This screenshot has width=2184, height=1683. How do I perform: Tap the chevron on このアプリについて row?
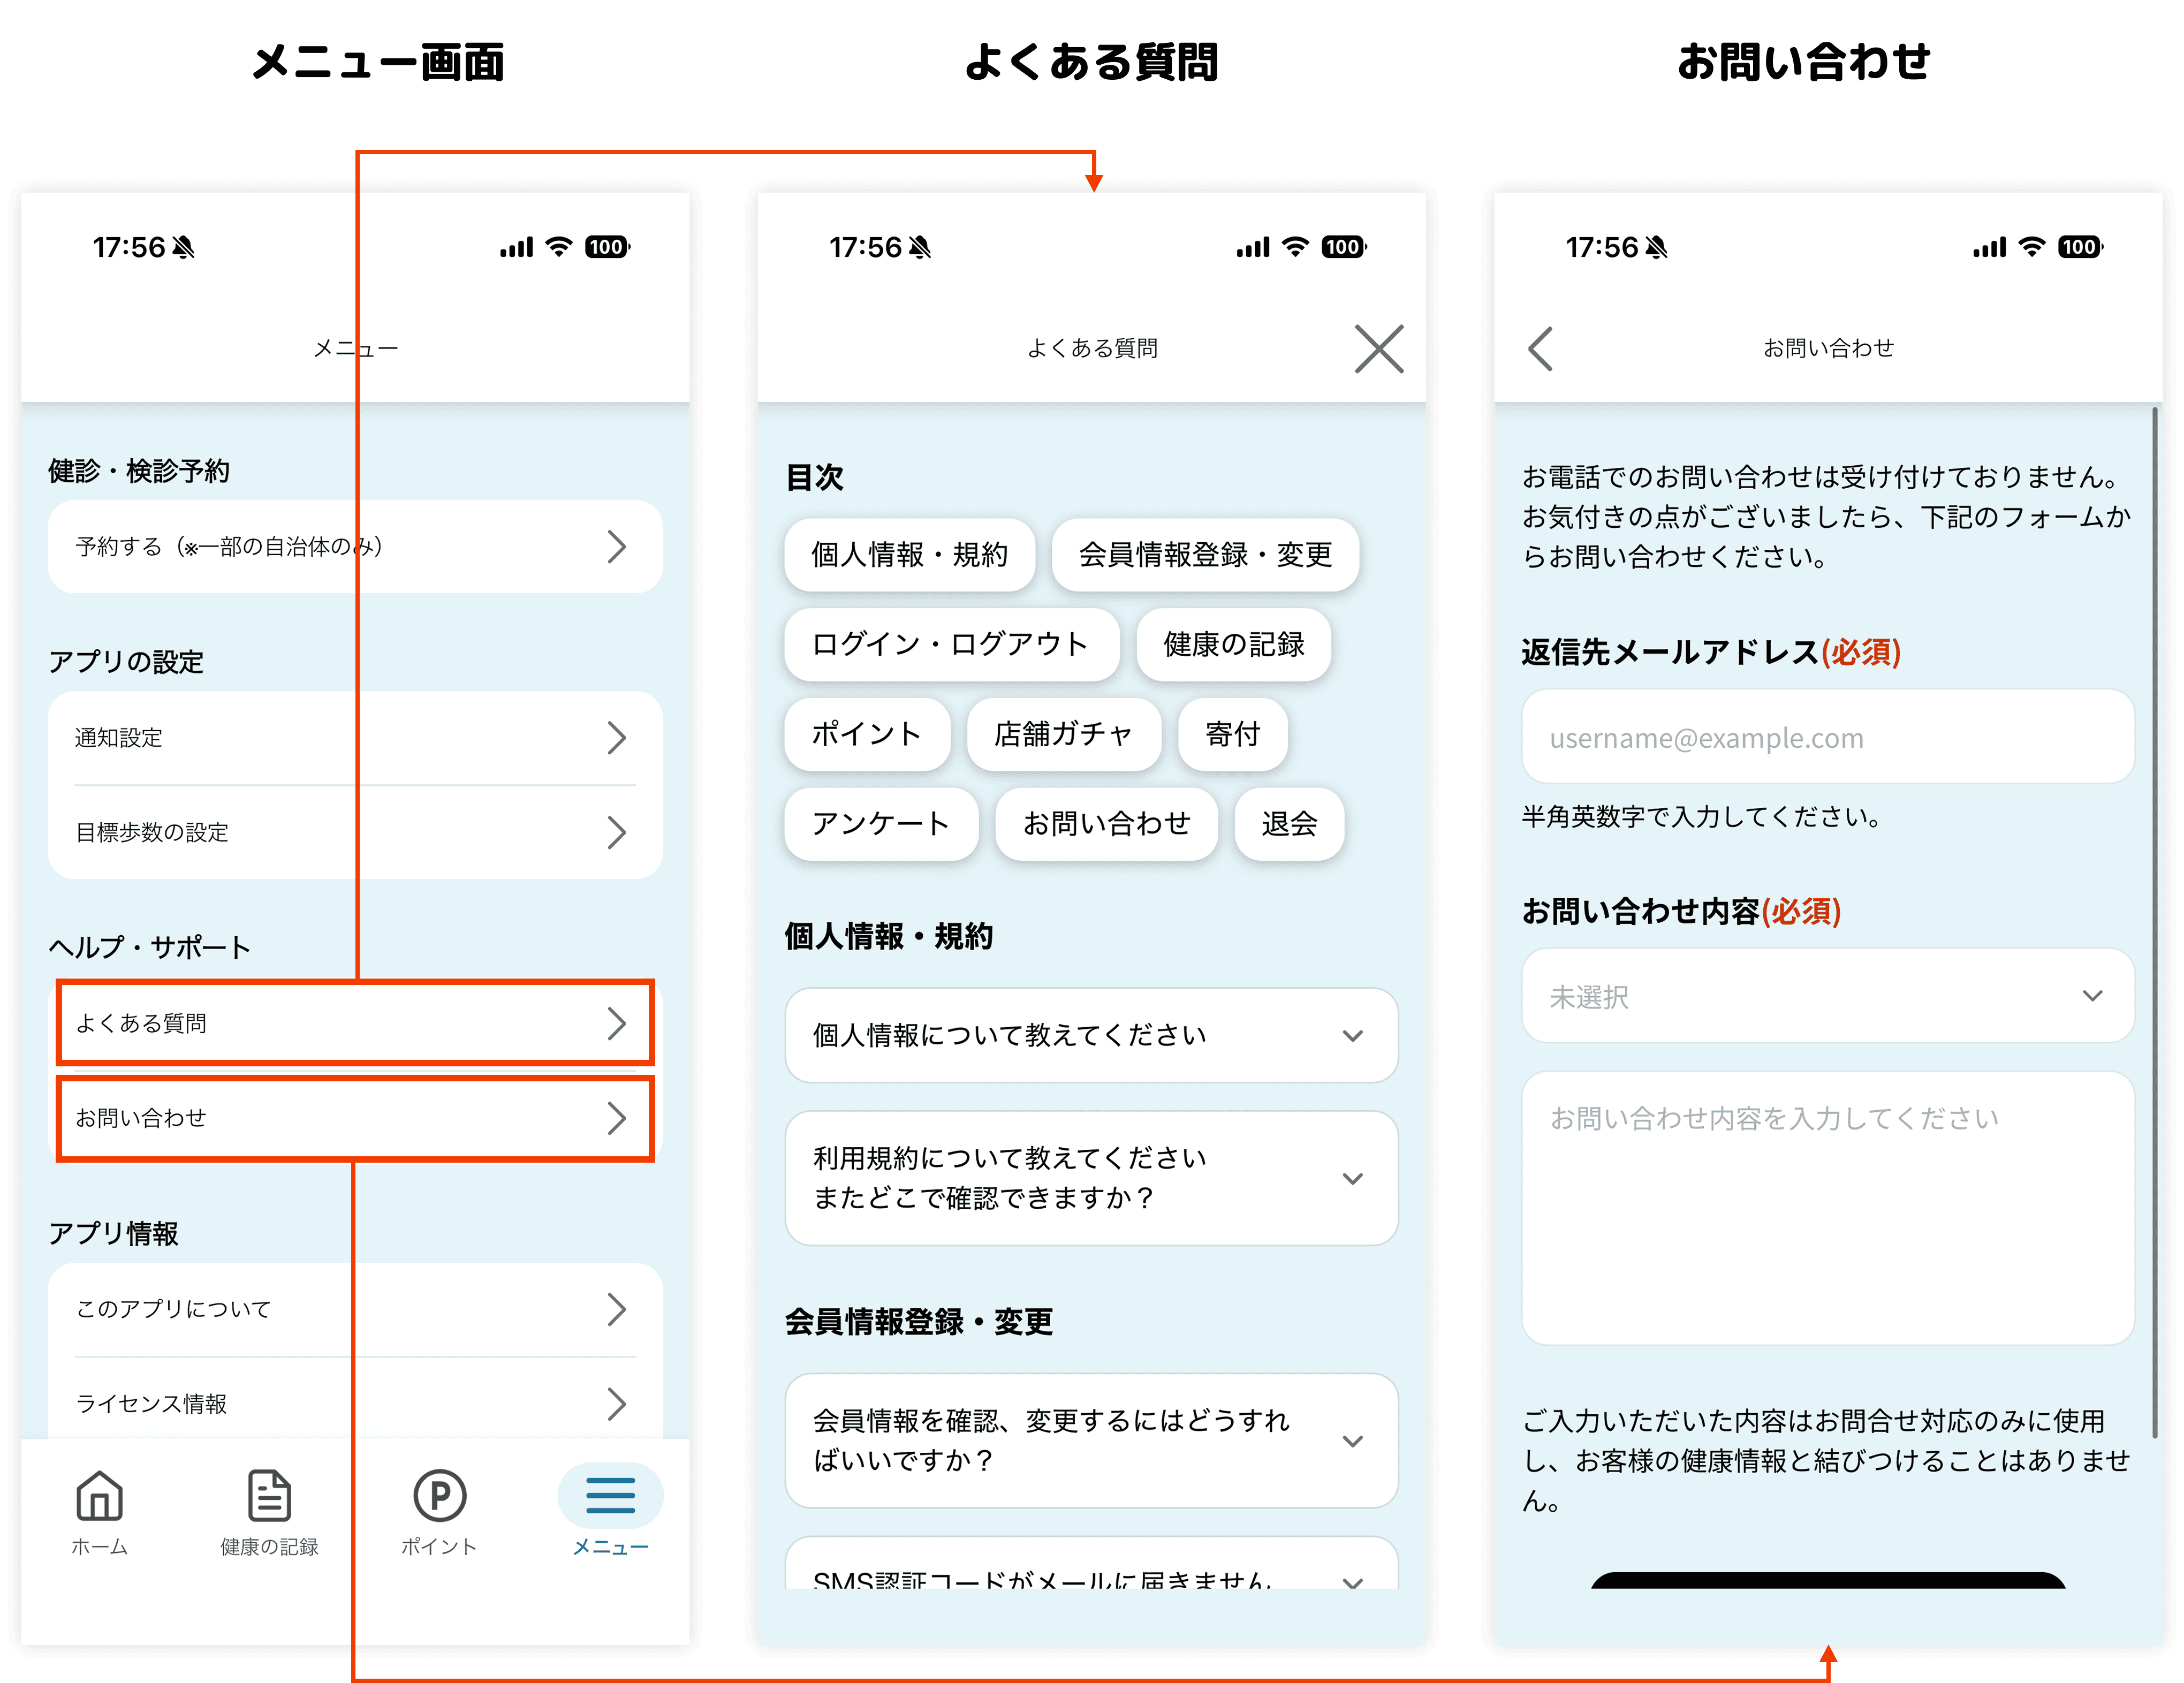pos(617,1309)
